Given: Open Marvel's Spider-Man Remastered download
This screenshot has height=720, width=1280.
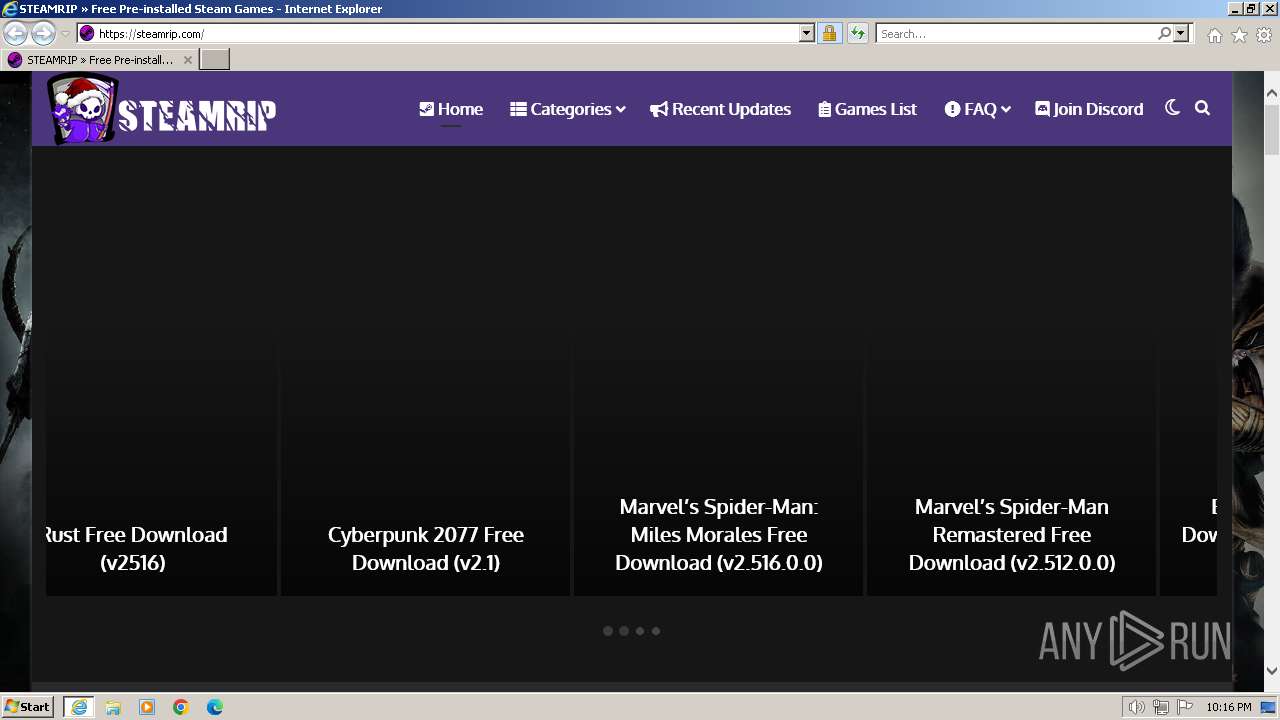Looking at the screenshot, I should (x=1012, y=534).
